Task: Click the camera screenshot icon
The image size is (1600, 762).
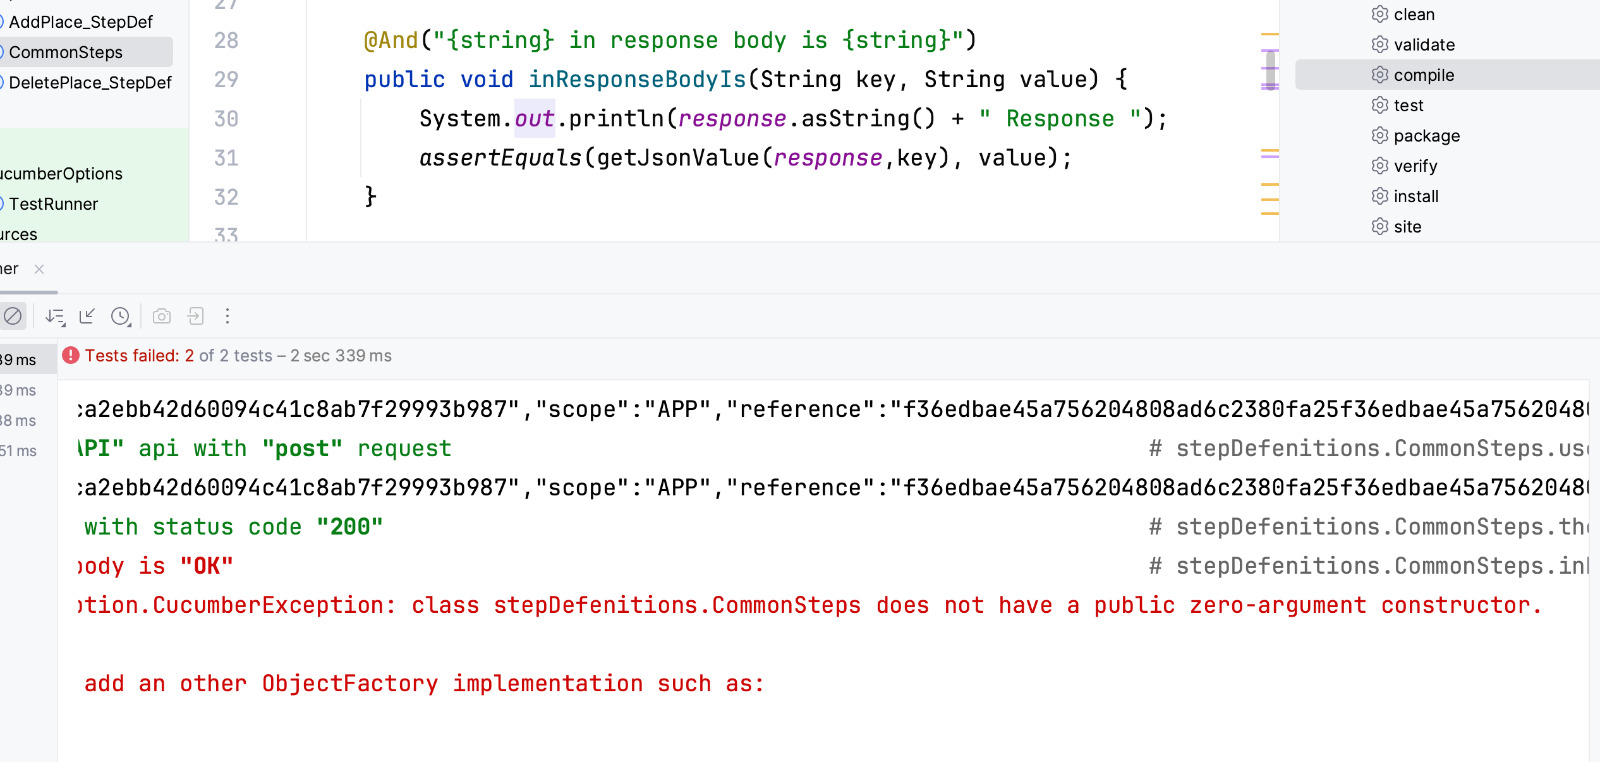Action: point(162,316)
